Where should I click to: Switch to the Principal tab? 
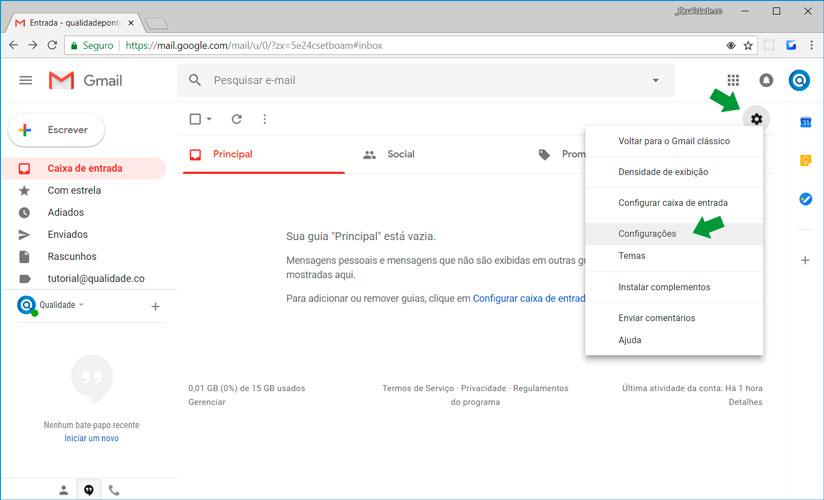coord(264,155)
